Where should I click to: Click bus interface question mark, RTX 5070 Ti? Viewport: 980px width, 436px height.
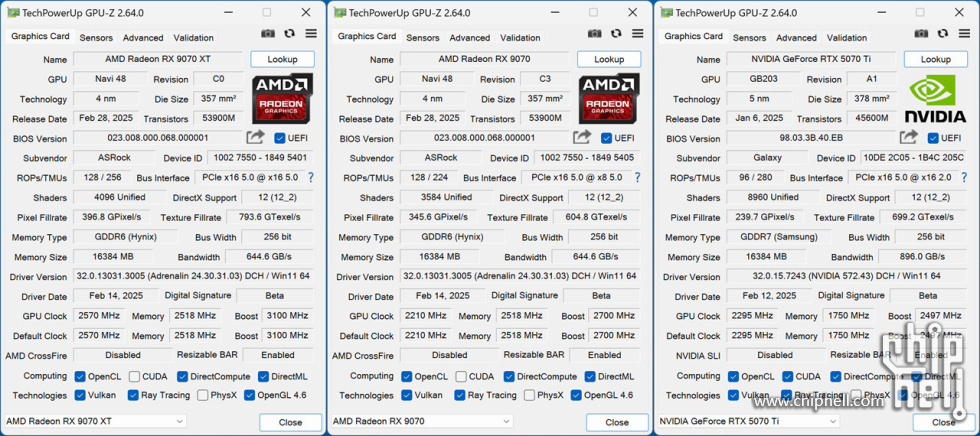pos(963,177)
